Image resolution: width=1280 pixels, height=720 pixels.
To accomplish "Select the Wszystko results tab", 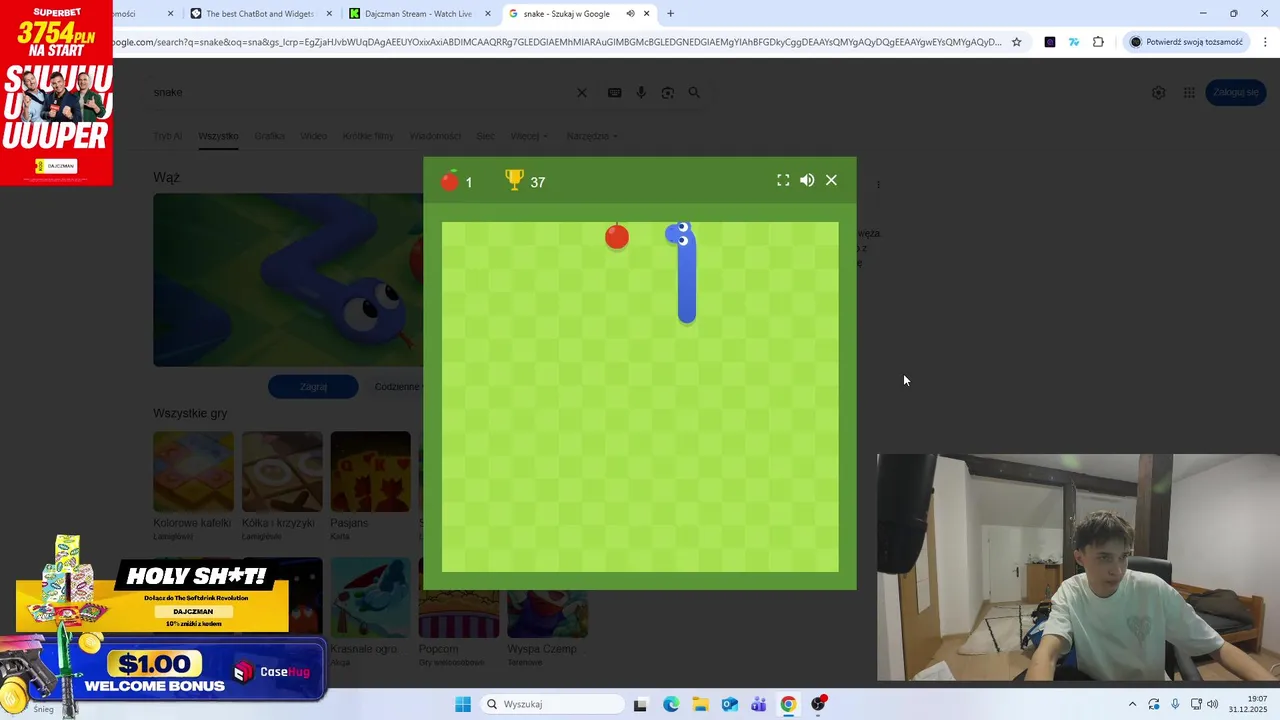I will point(218,136).
